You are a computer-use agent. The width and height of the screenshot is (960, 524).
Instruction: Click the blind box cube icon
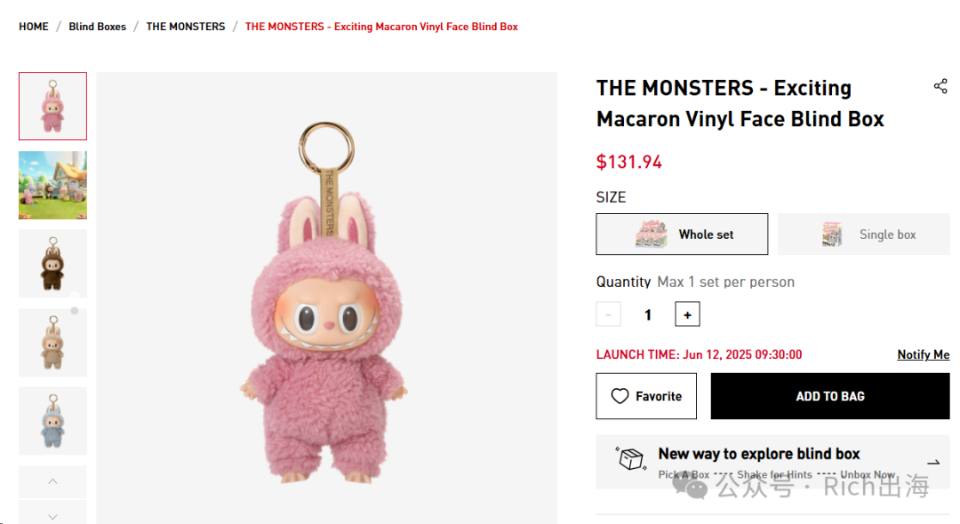pyautogui.click(x=631, y=458)
